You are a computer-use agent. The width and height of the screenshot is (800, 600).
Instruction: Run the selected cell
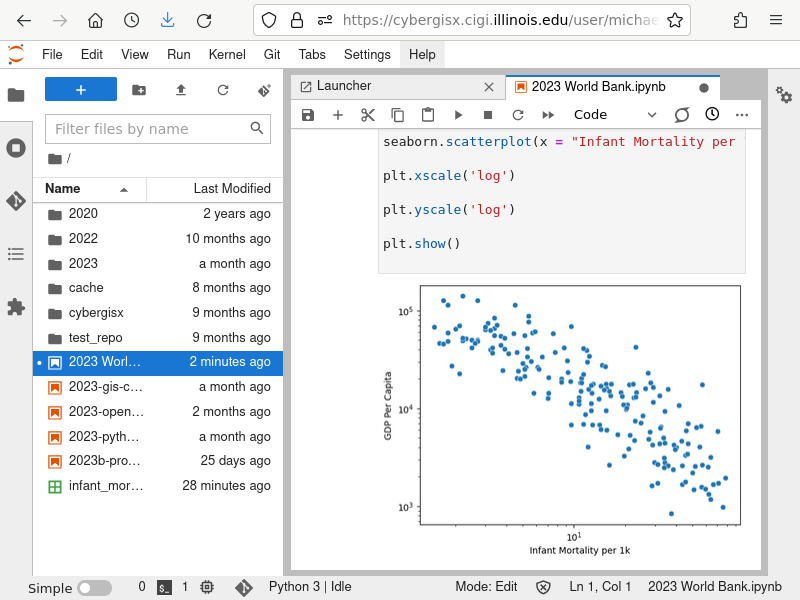(458, 115)
